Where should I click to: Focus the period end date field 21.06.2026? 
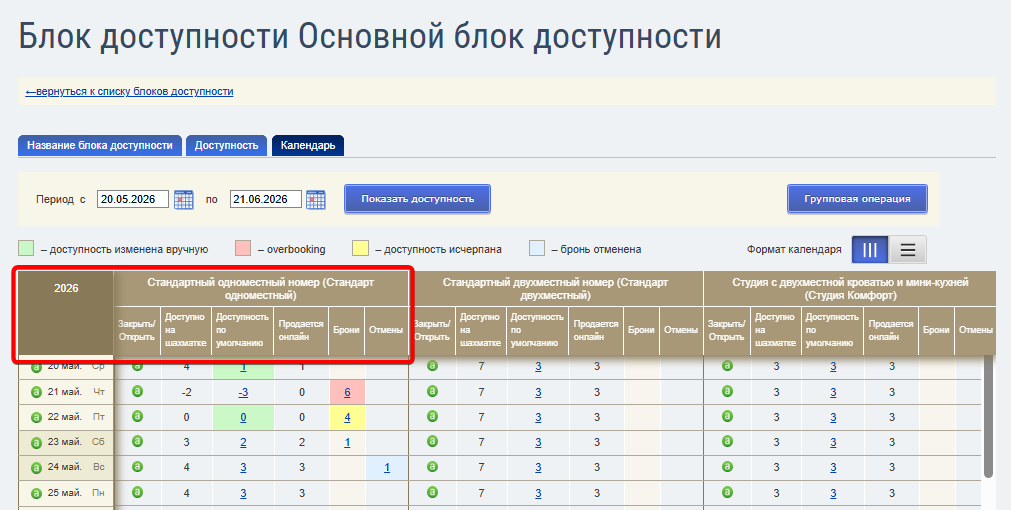tap(266, 199)
